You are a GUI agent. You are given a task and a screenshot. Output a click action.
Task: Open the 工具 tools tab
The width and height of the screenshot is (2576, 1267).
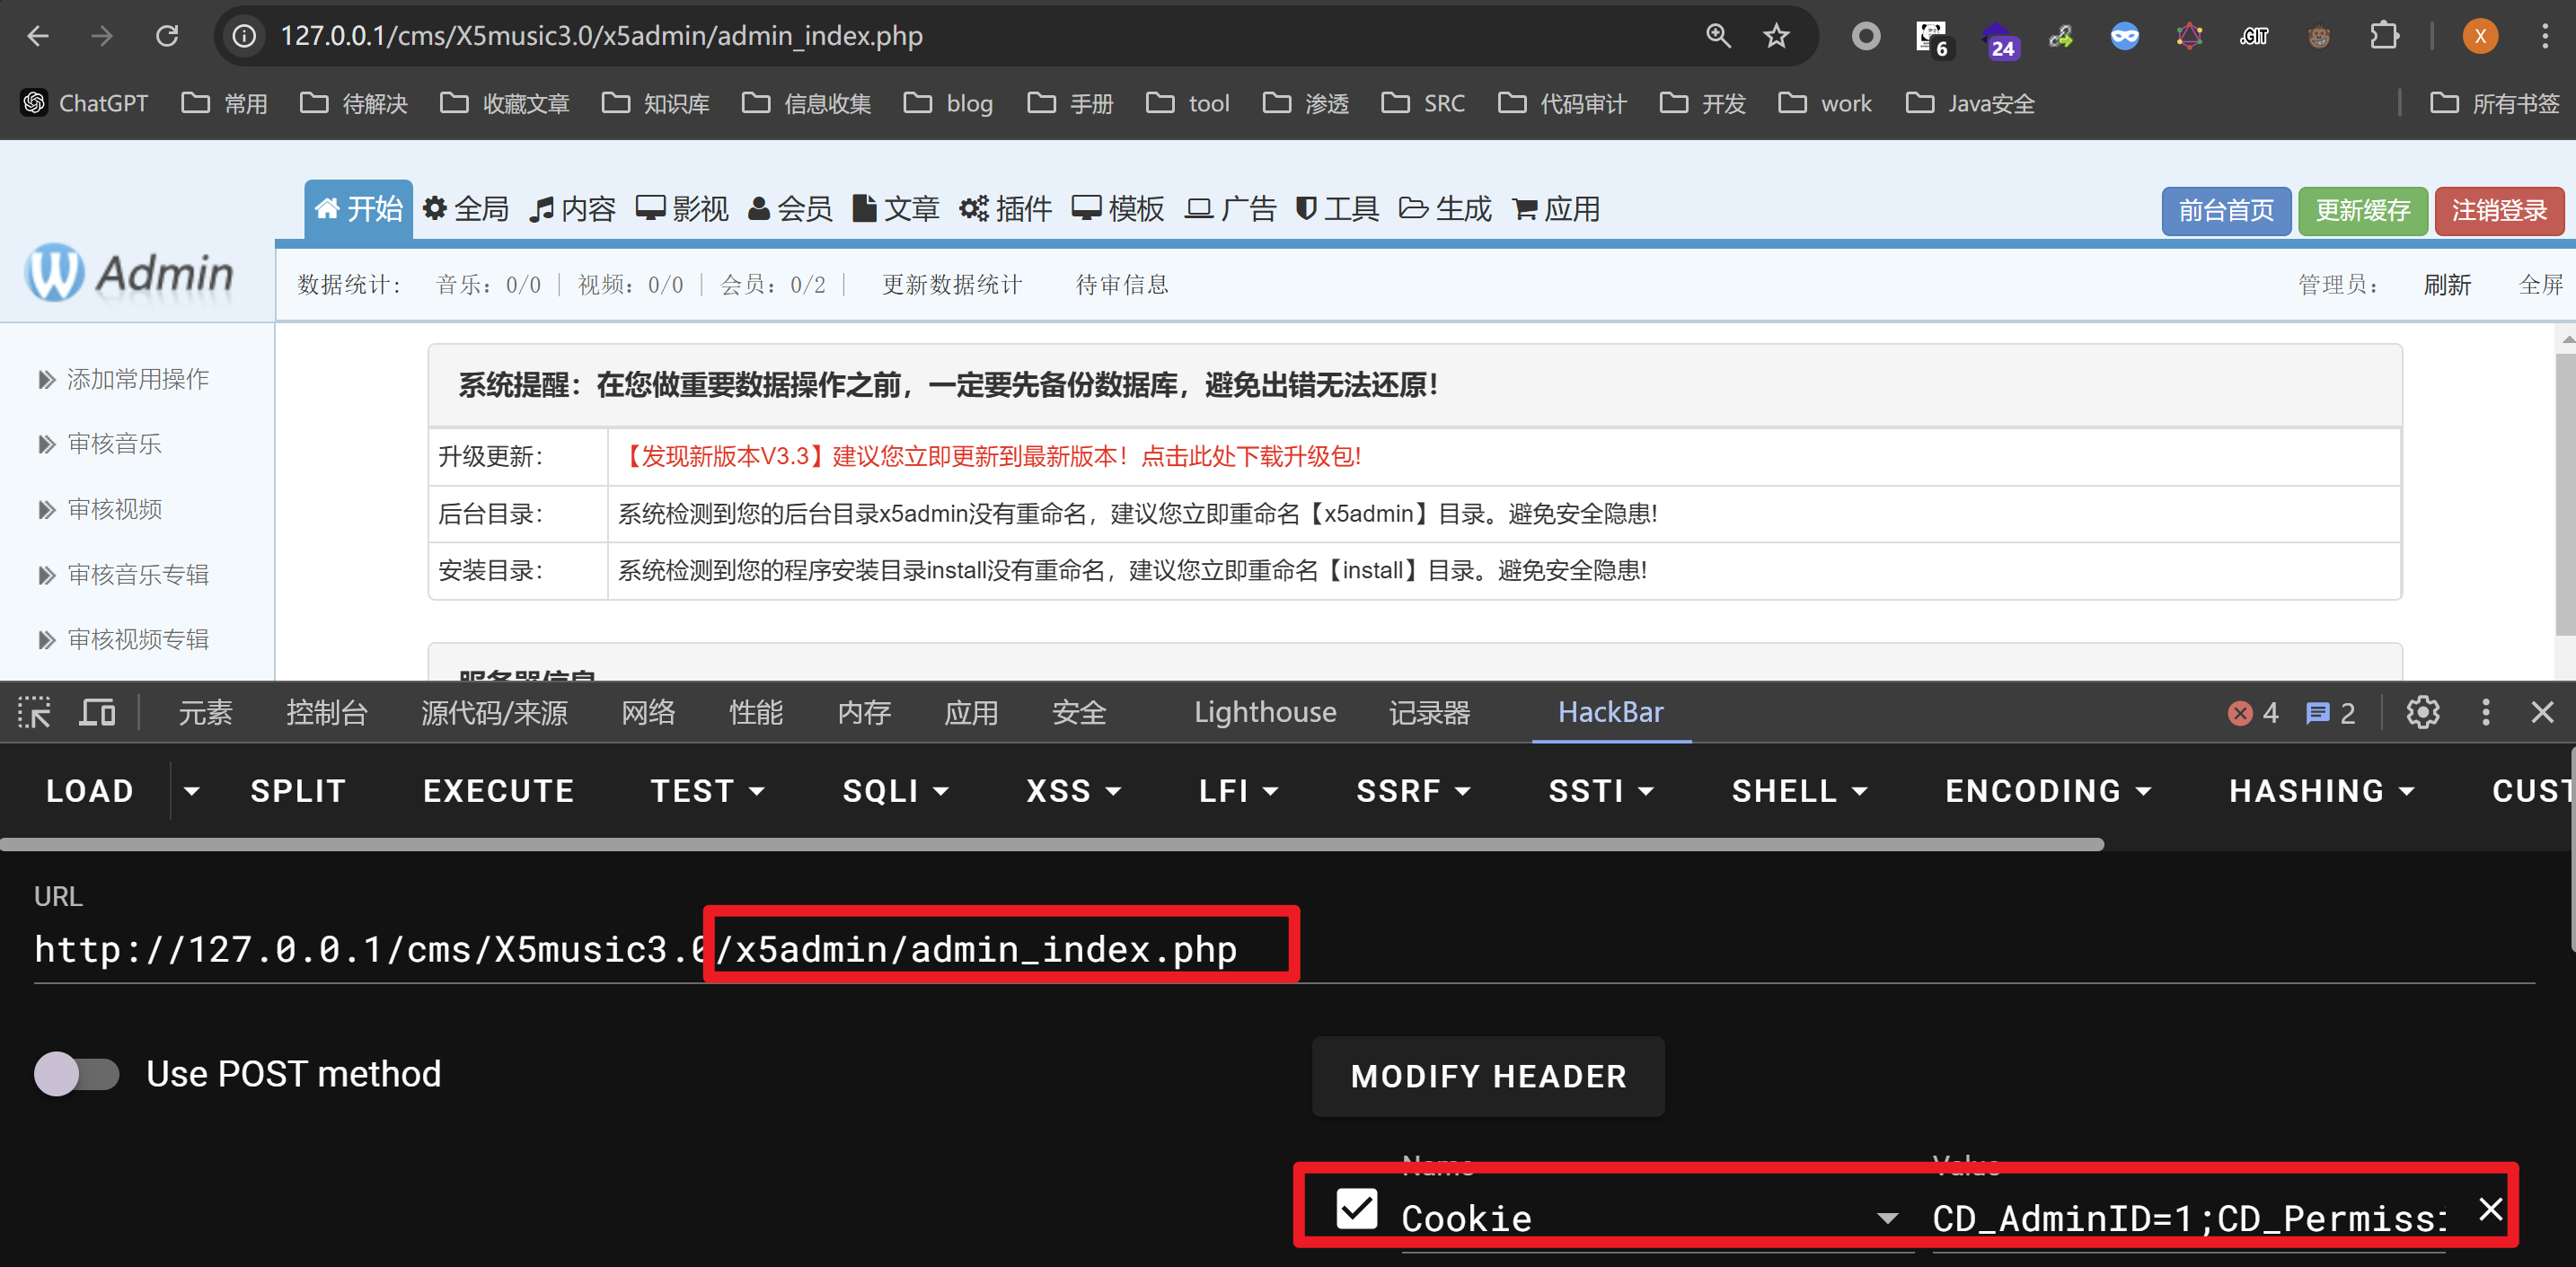point(1337,209)
